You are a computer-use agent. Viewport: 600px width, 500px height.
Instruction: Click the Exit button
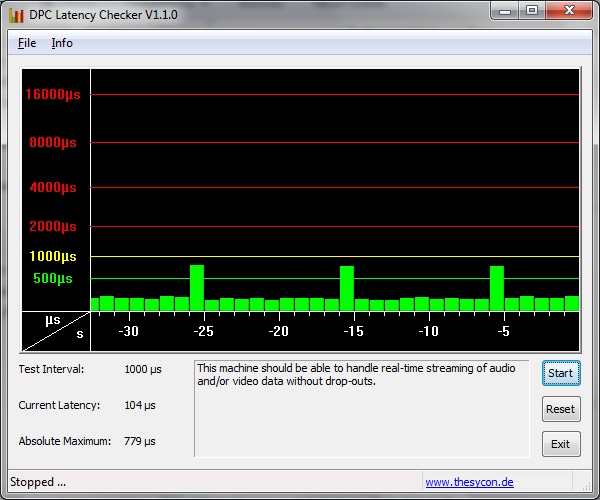click(x=561, y=444)
